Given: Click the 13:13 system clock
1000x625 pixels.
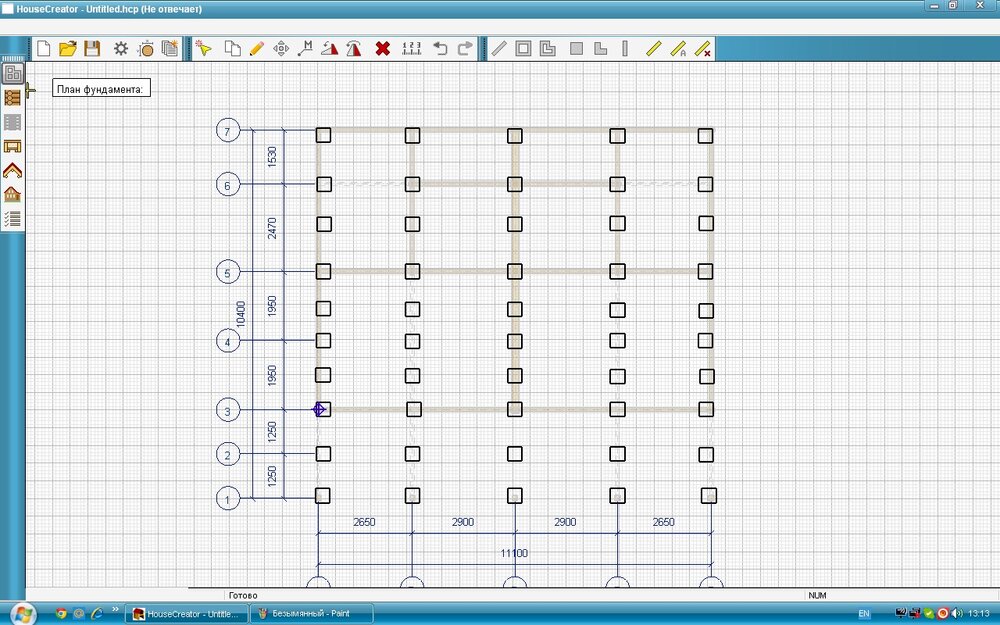Looking at the screenshot, I should click(978, 614).
